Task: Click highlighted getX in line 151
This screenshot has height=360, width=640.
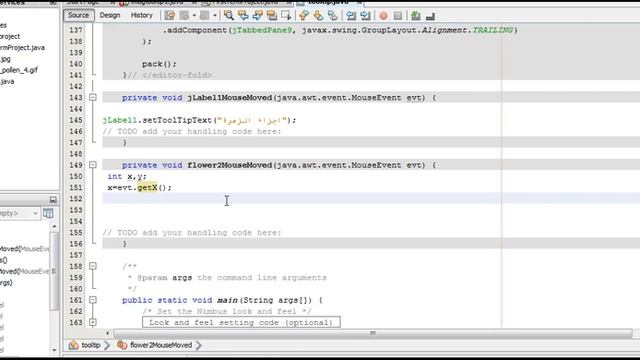Action: click(x=147, y=187)
